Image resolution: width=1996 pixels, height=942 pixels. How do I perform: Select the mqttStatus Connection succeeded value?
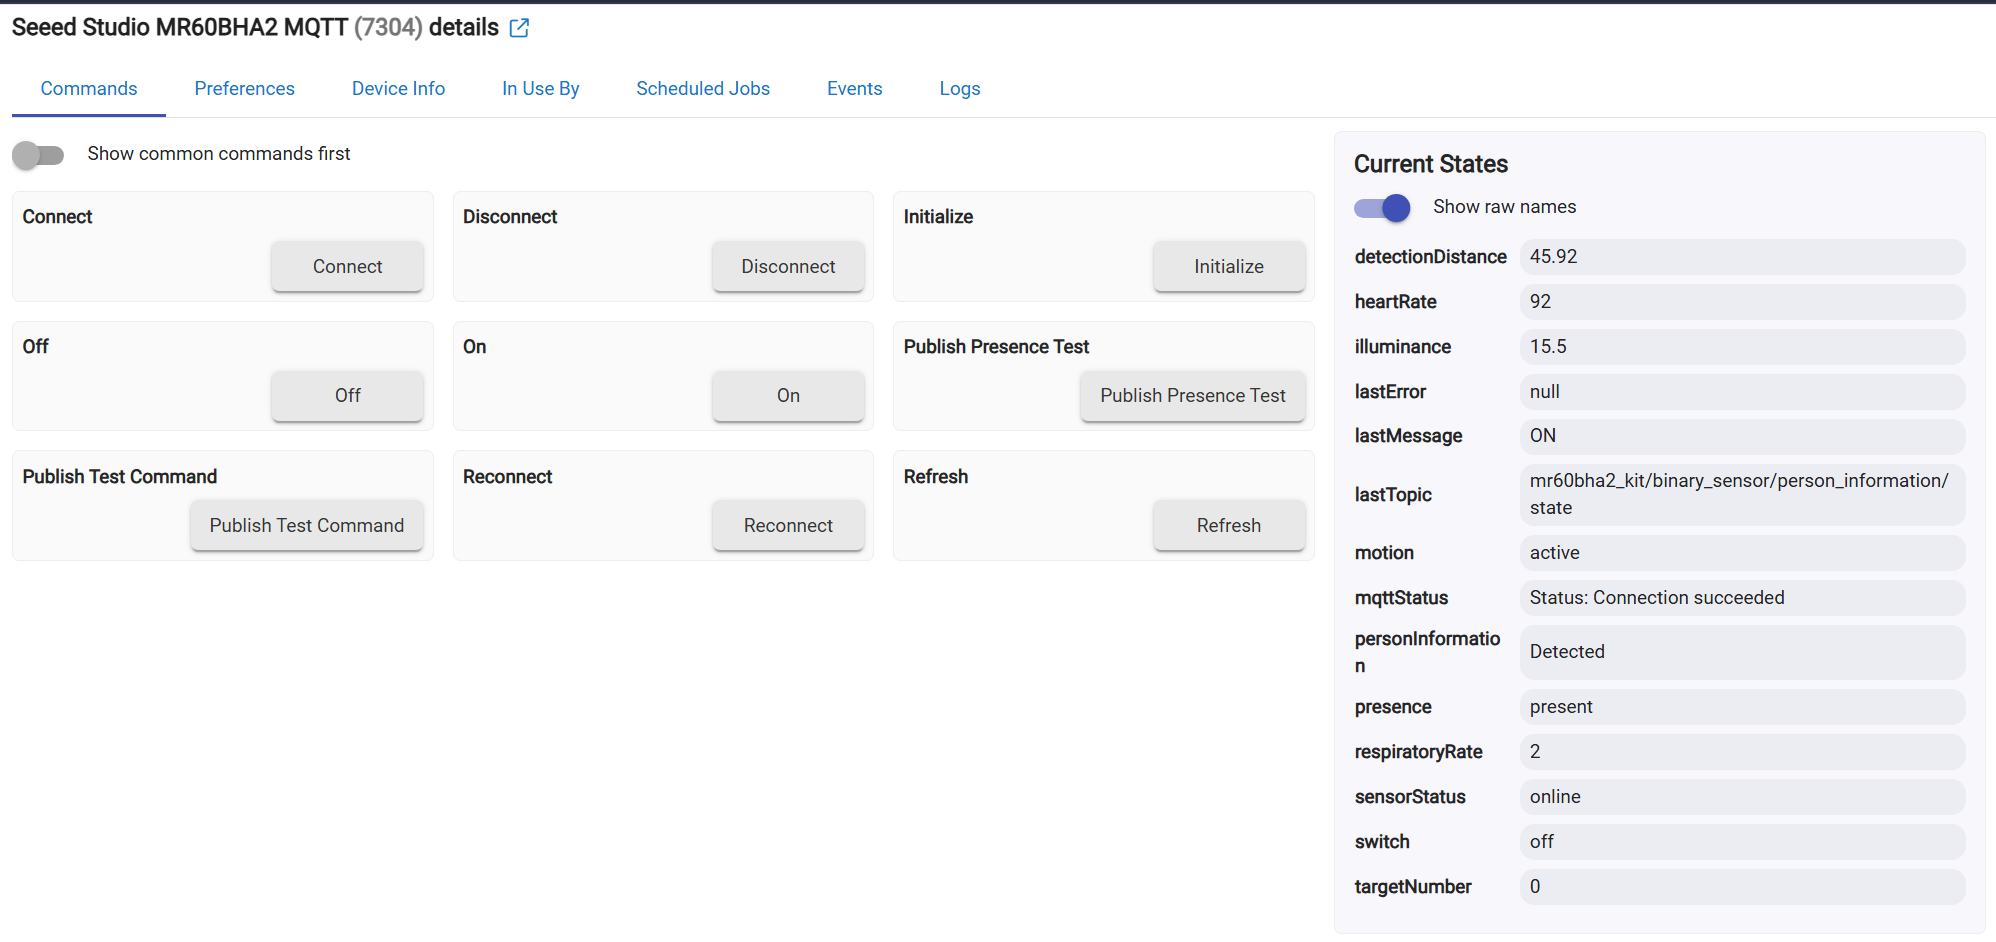(1742, 598)
